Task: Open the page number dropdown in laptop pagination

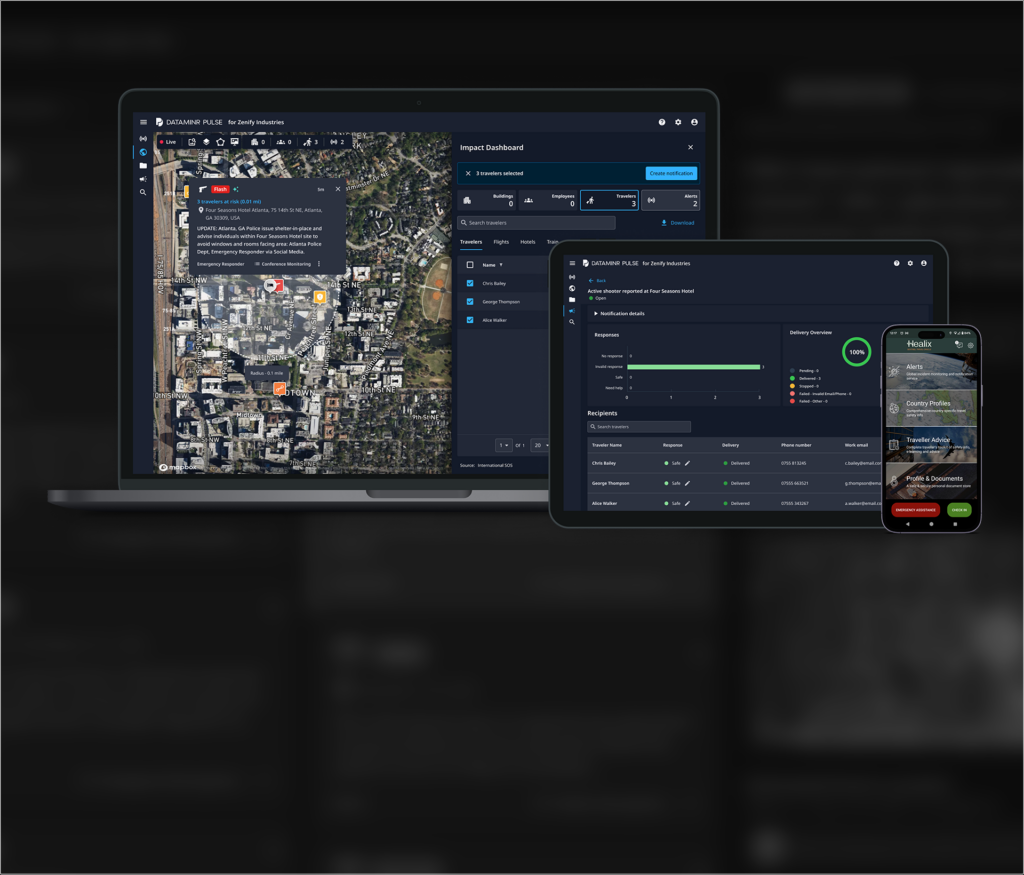Action: [504, 445]
